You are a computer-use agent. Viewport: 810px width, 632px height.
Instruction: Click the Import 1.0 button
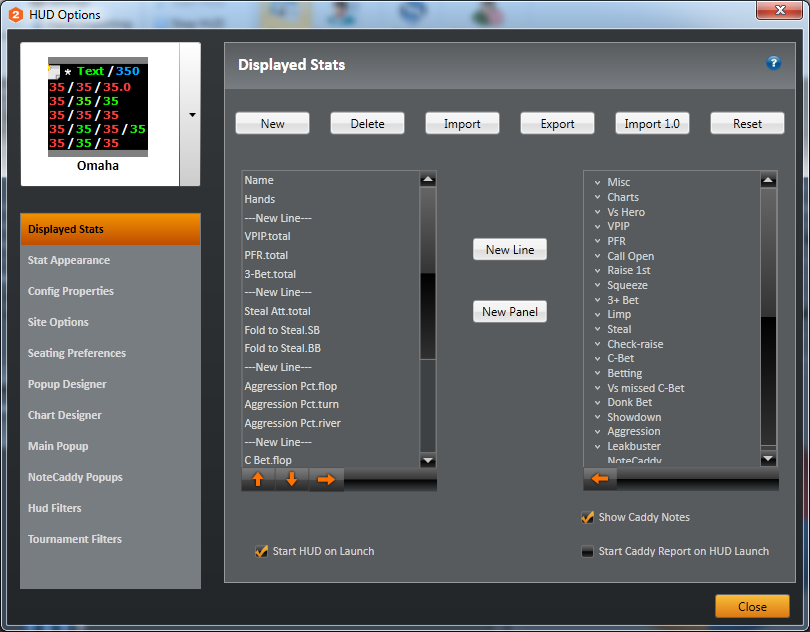(652, 123)
